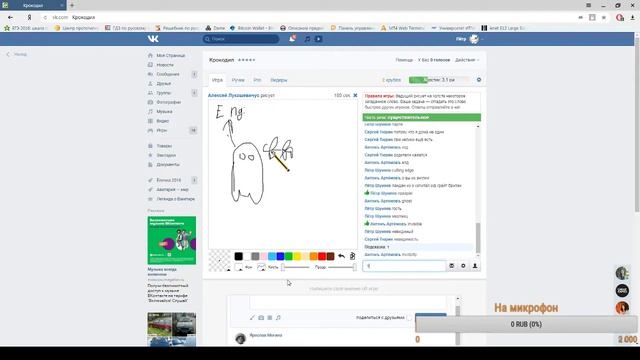The width and height of the screenshot is (640, 360).
Task: Click the attach photo icon in comment box
Action: (x=261, y=318)
